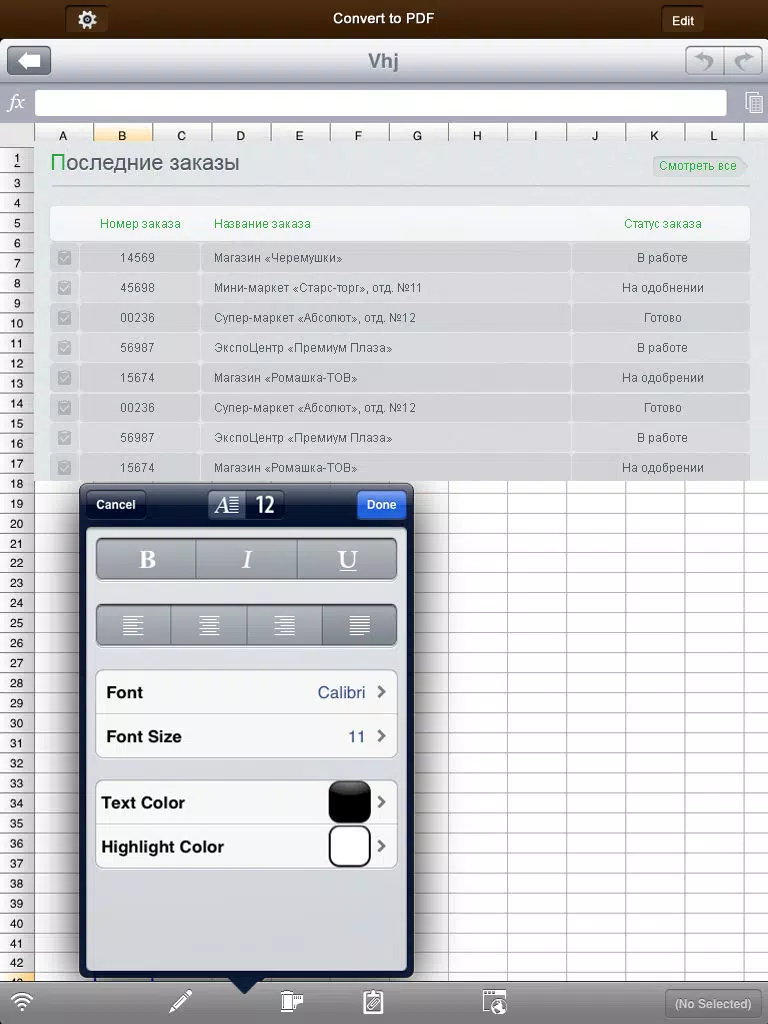Image resolution: width=768 pixels, height=1024 pixels.
Task: Tap the pencil edit icon
Action: [180, 1002]
